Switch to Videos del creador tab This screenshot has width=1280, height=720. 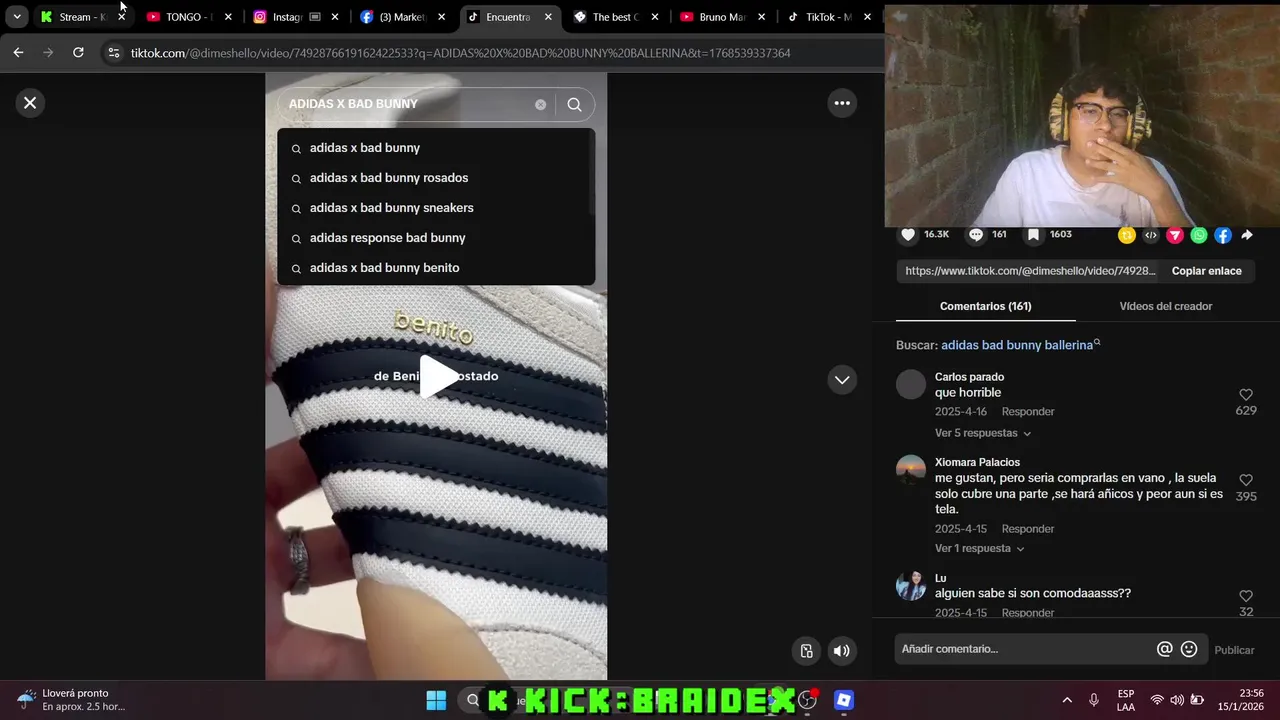[1165, 306]
